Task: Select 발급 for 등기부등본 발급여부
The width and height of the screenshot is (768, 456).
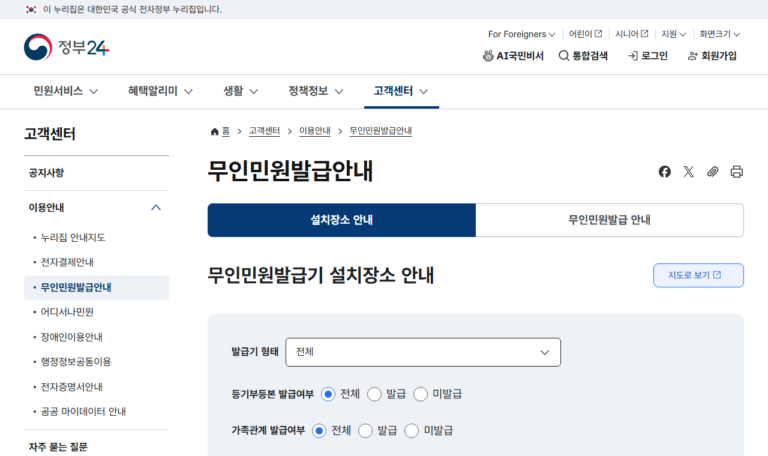Action: (x=374, y=394)
